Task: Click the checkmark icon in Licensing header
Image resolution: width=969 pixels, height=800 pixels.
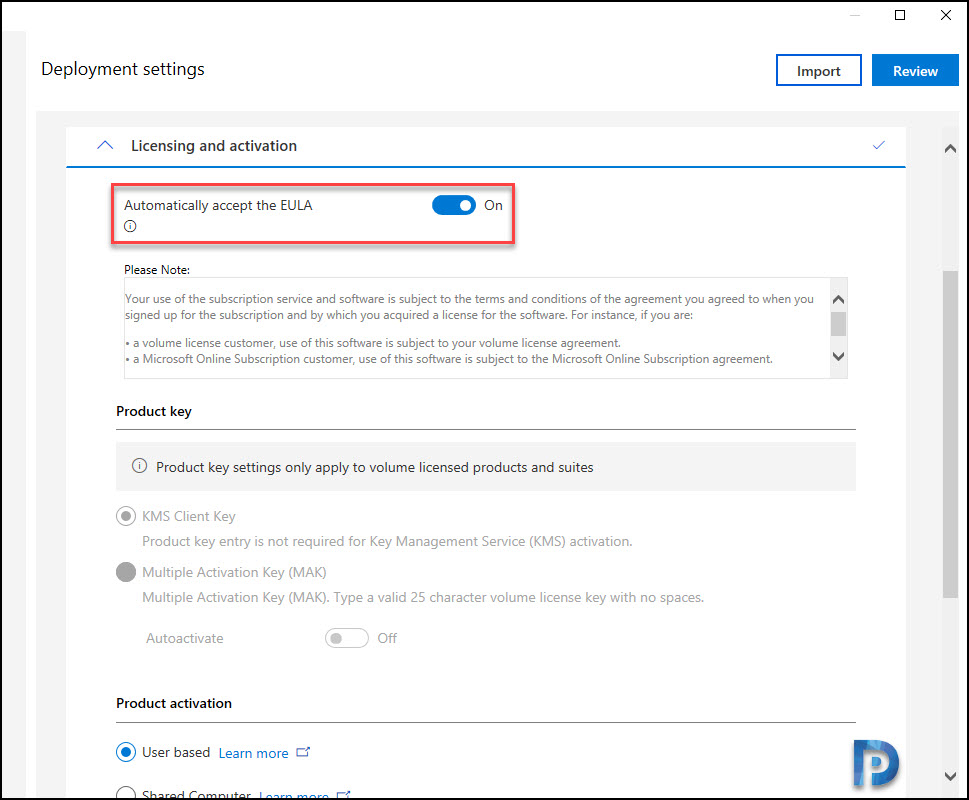Action: 878,145
